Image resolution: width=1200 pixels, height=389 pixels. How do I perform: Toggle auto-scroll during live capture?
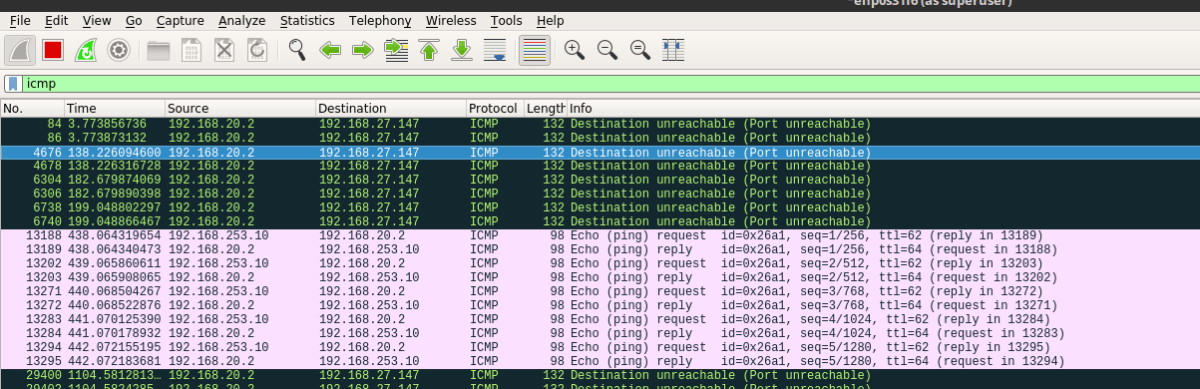495,49
